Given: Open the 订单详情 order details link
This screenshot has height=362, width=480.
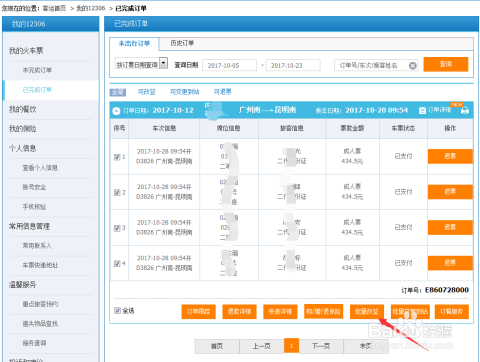Looking at the screenshot, I should (435, 110).
